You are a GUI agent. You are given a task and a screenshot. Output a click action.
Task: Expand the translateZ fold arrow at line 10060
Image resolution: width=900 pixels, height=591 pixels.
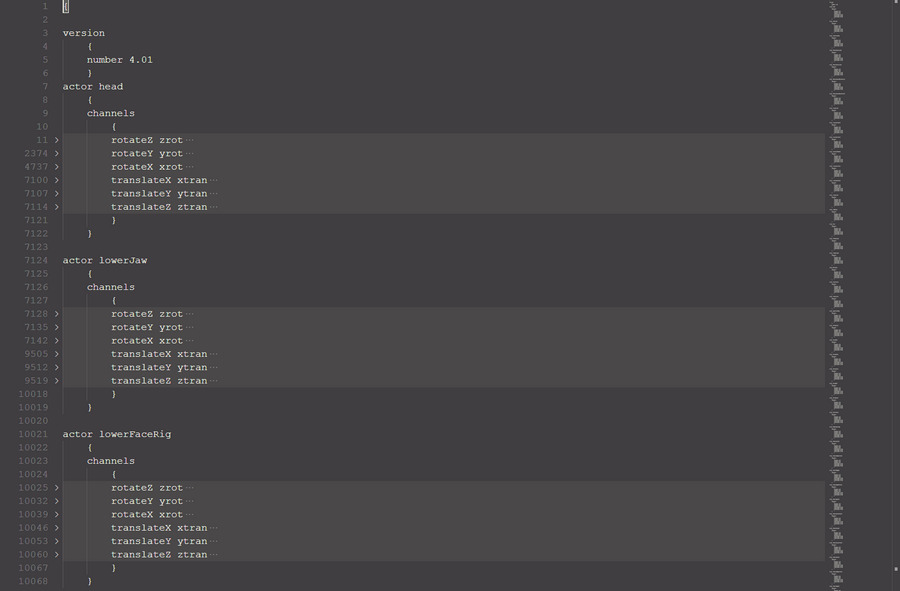57,554
